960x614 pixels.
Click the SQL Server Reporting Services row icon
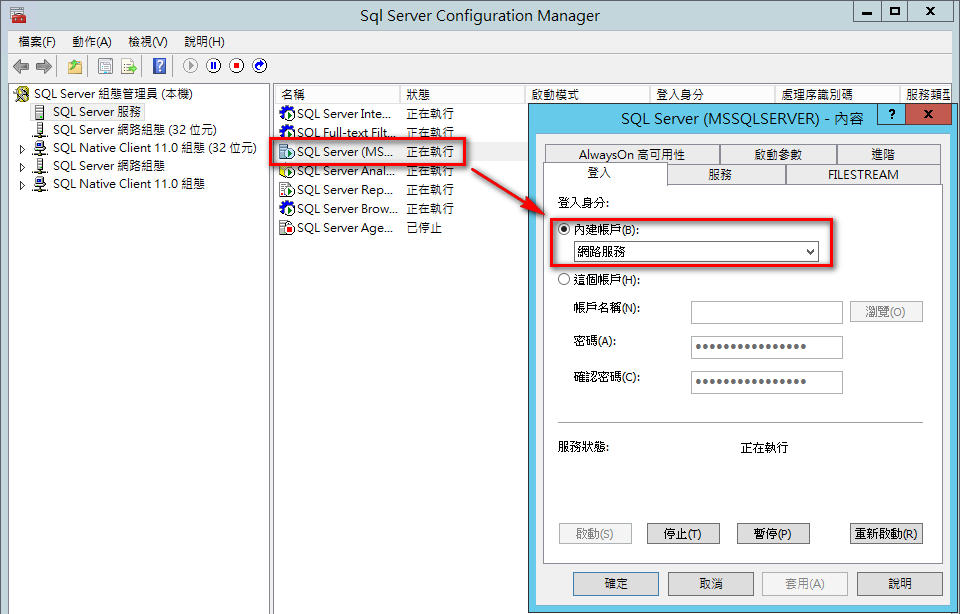point(287,190)
